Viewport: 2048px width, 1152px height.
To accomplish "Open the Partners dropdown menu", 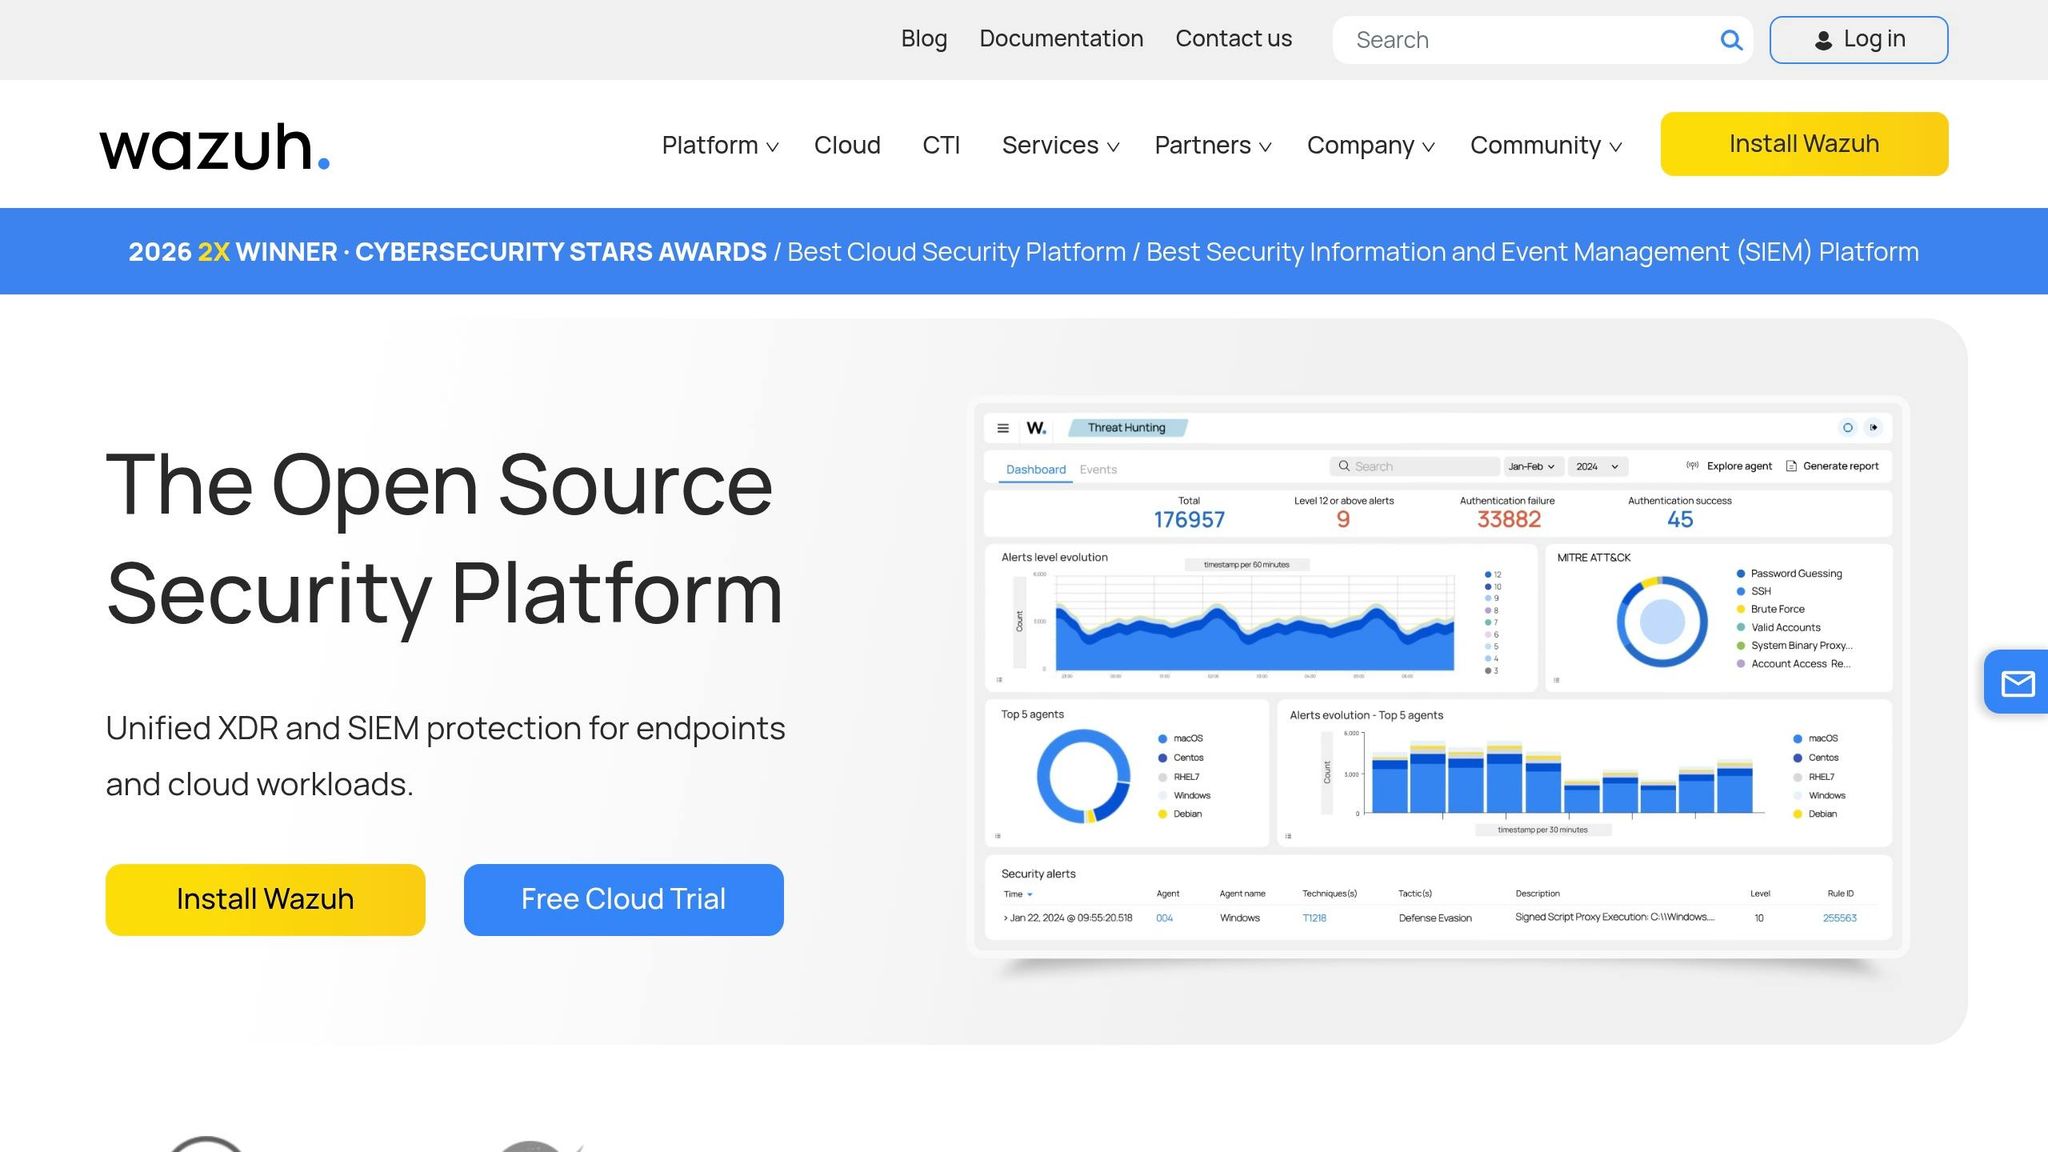I will tap(1213, 145).
